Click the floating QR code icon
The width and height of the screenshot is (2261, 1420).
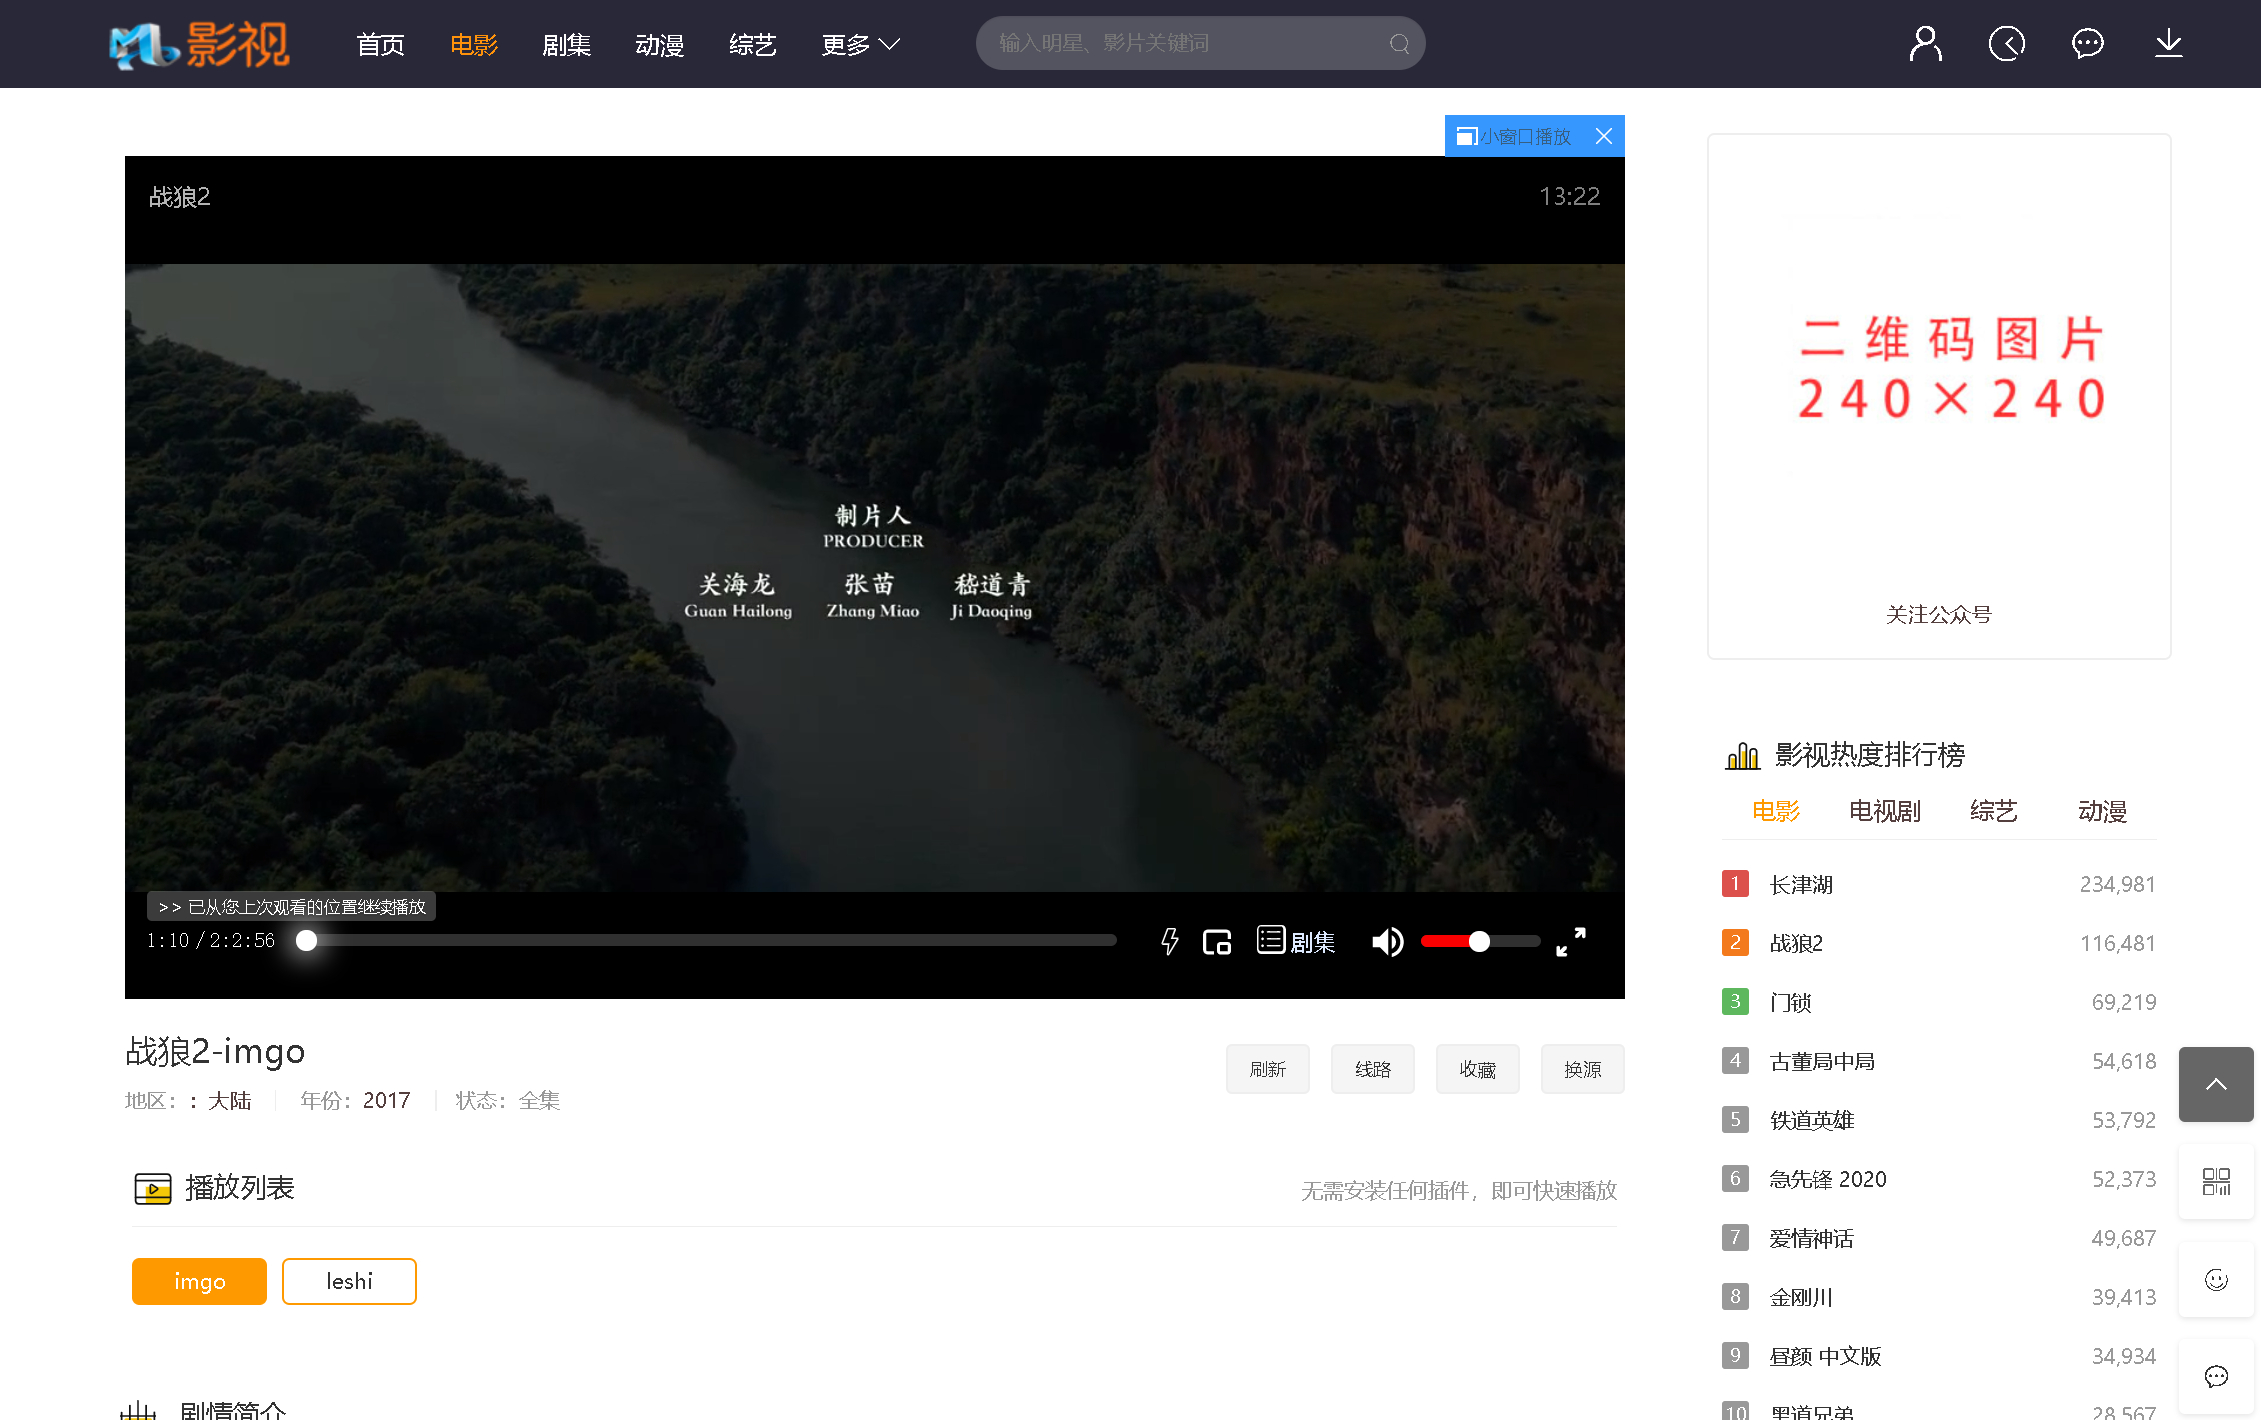2216,1181
